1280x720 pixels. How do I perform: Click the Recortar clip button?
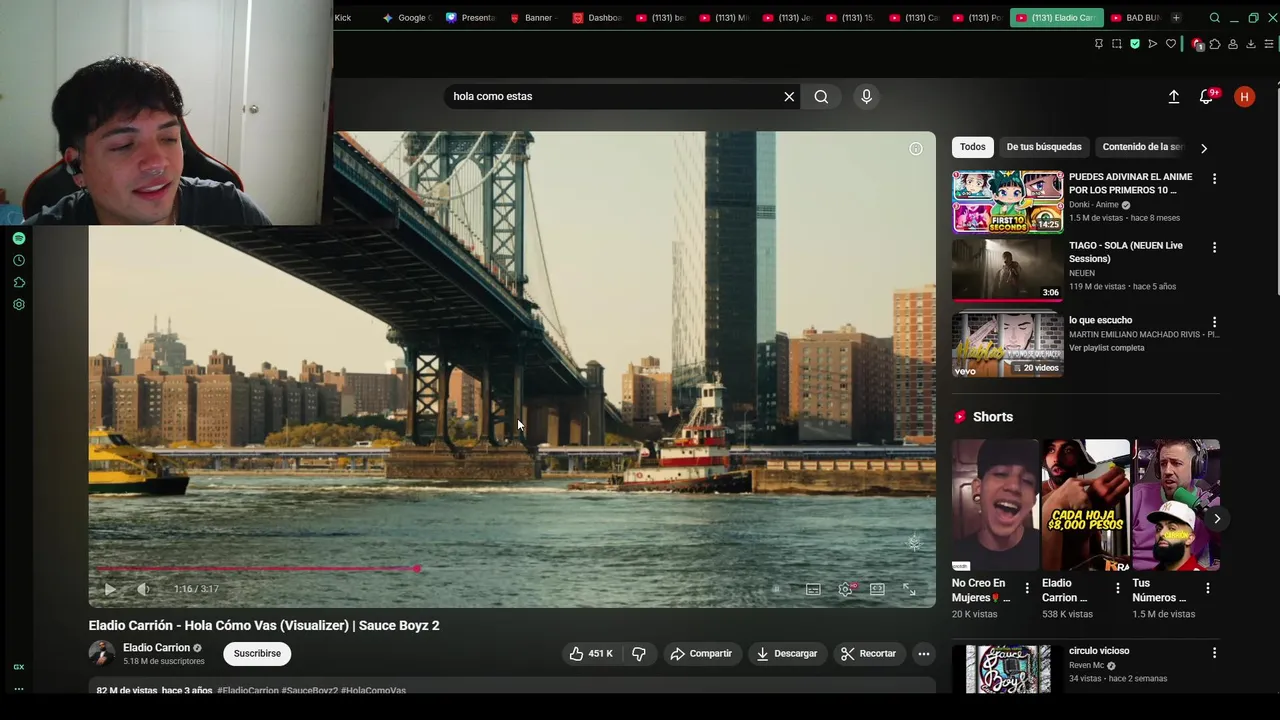[869, 653]
